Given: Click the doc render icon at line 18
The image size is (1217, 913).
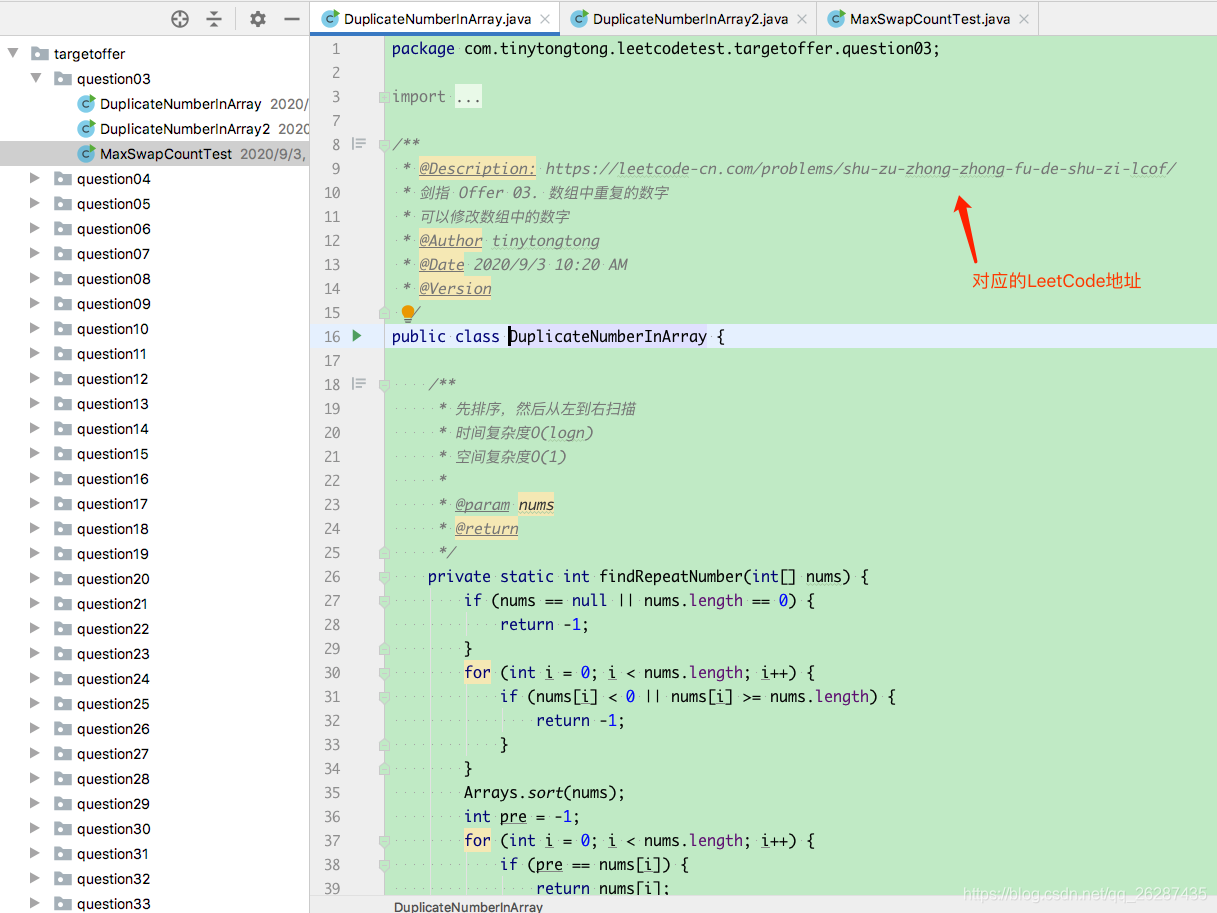Looking at the screenshot, I should (x=359, y=384).
